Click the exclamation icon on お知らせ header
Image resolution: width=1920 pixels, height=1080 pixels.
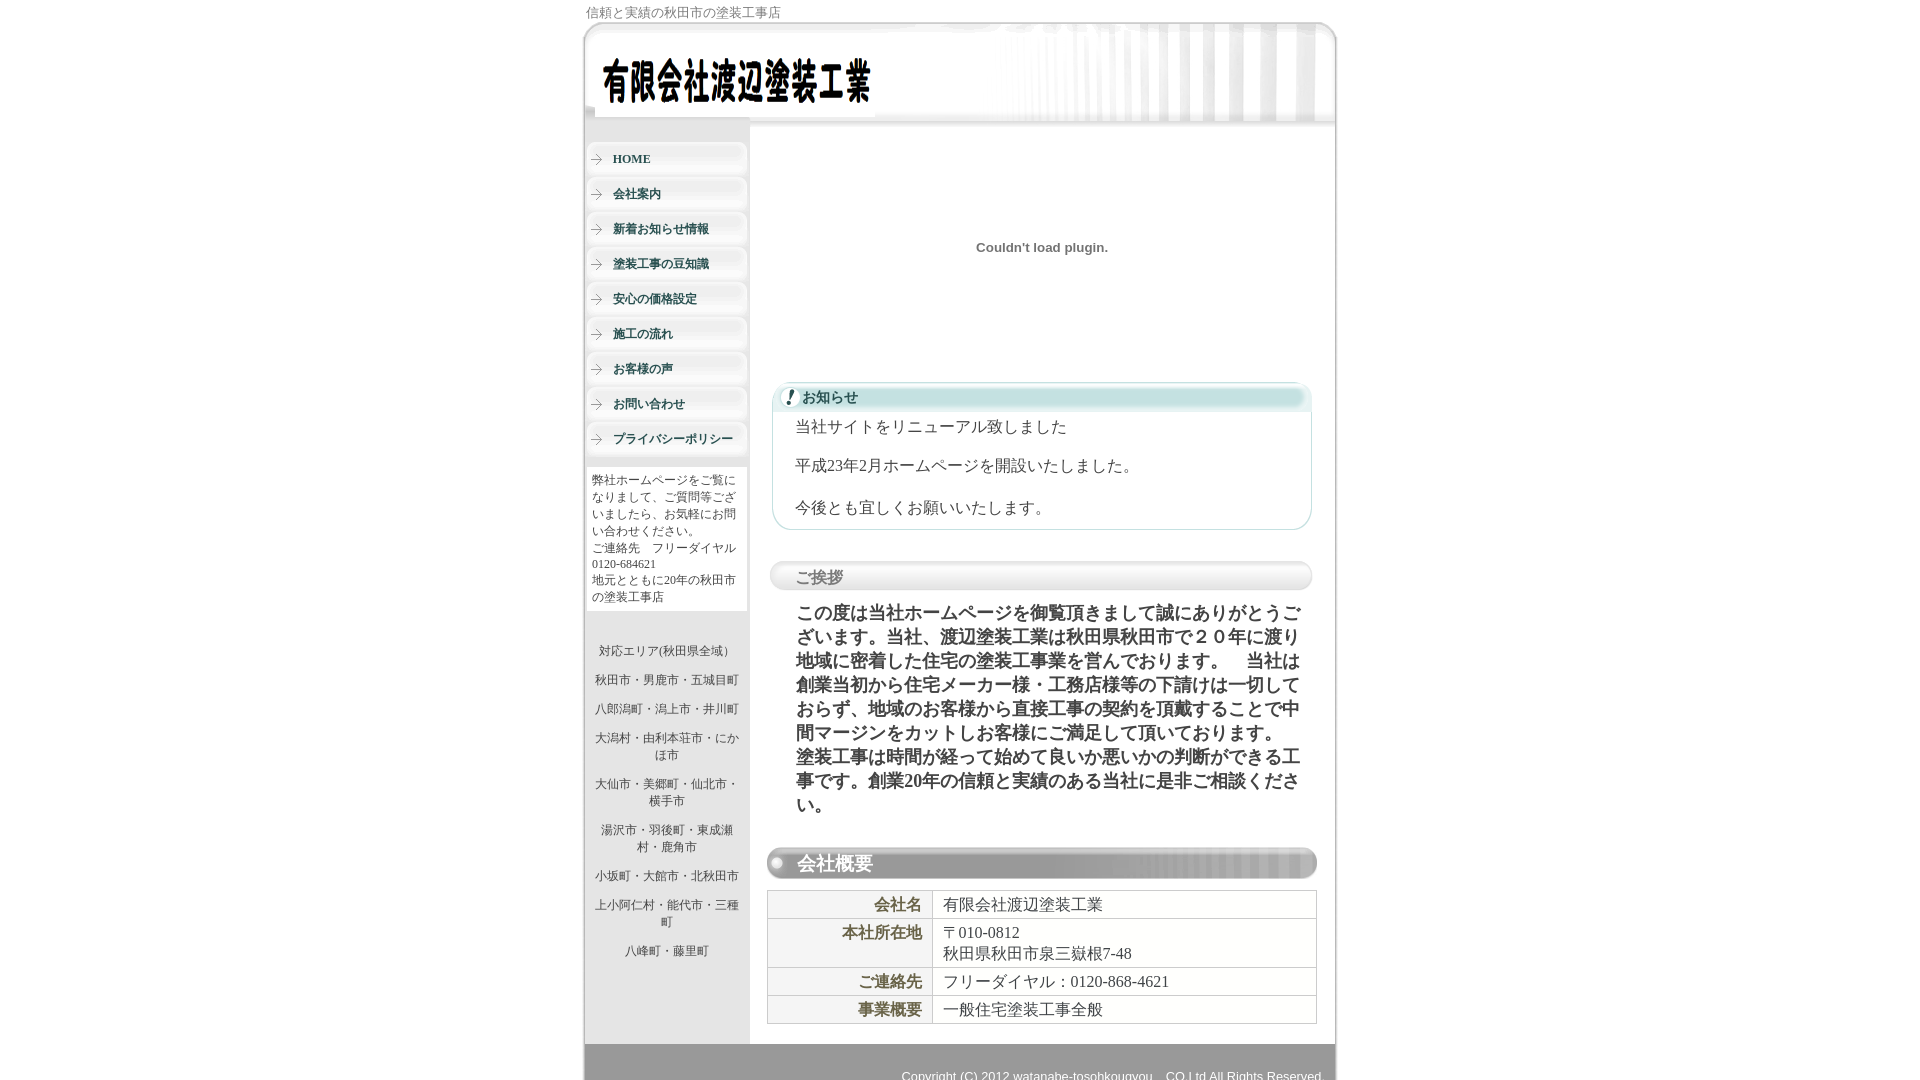pyautogui.click(x=789, y=397)
